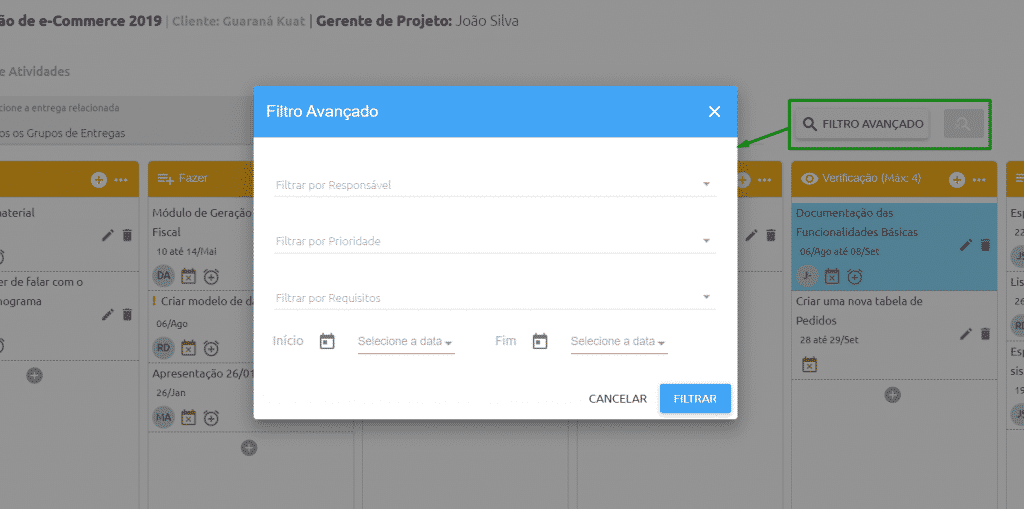The image size is (1024, 509).
Task: Click the FILTRO AVANÇADO button
Action: 862,124
